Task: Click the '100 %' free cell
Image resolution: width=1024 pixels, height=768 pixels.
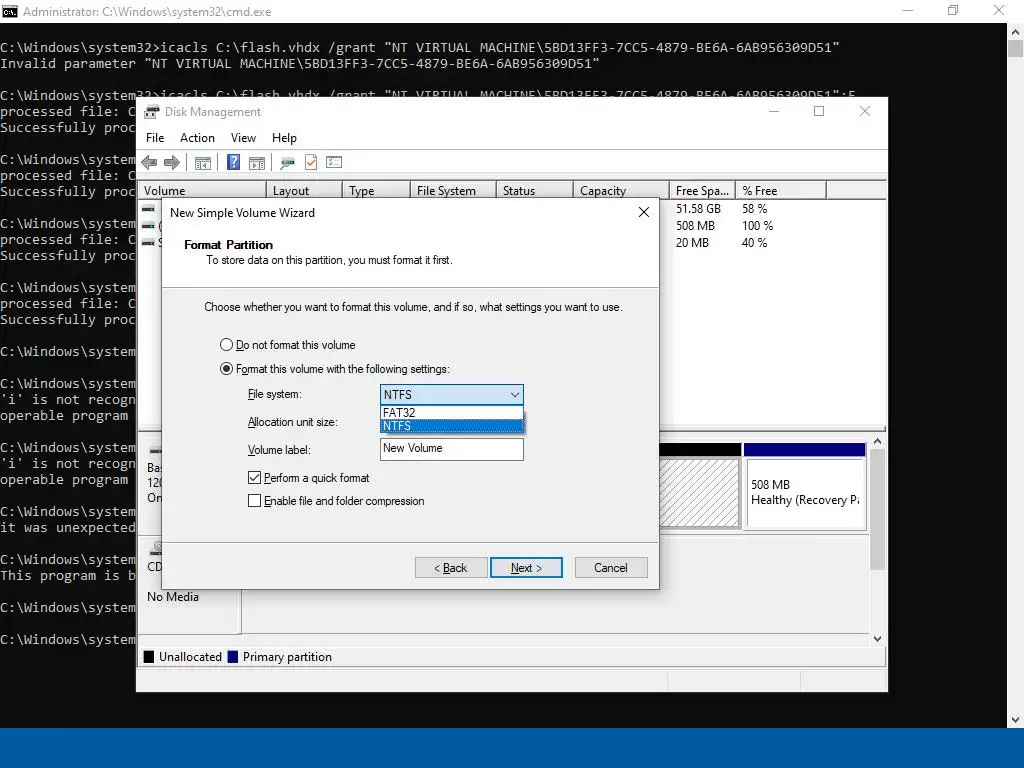Action: [758, 226]
